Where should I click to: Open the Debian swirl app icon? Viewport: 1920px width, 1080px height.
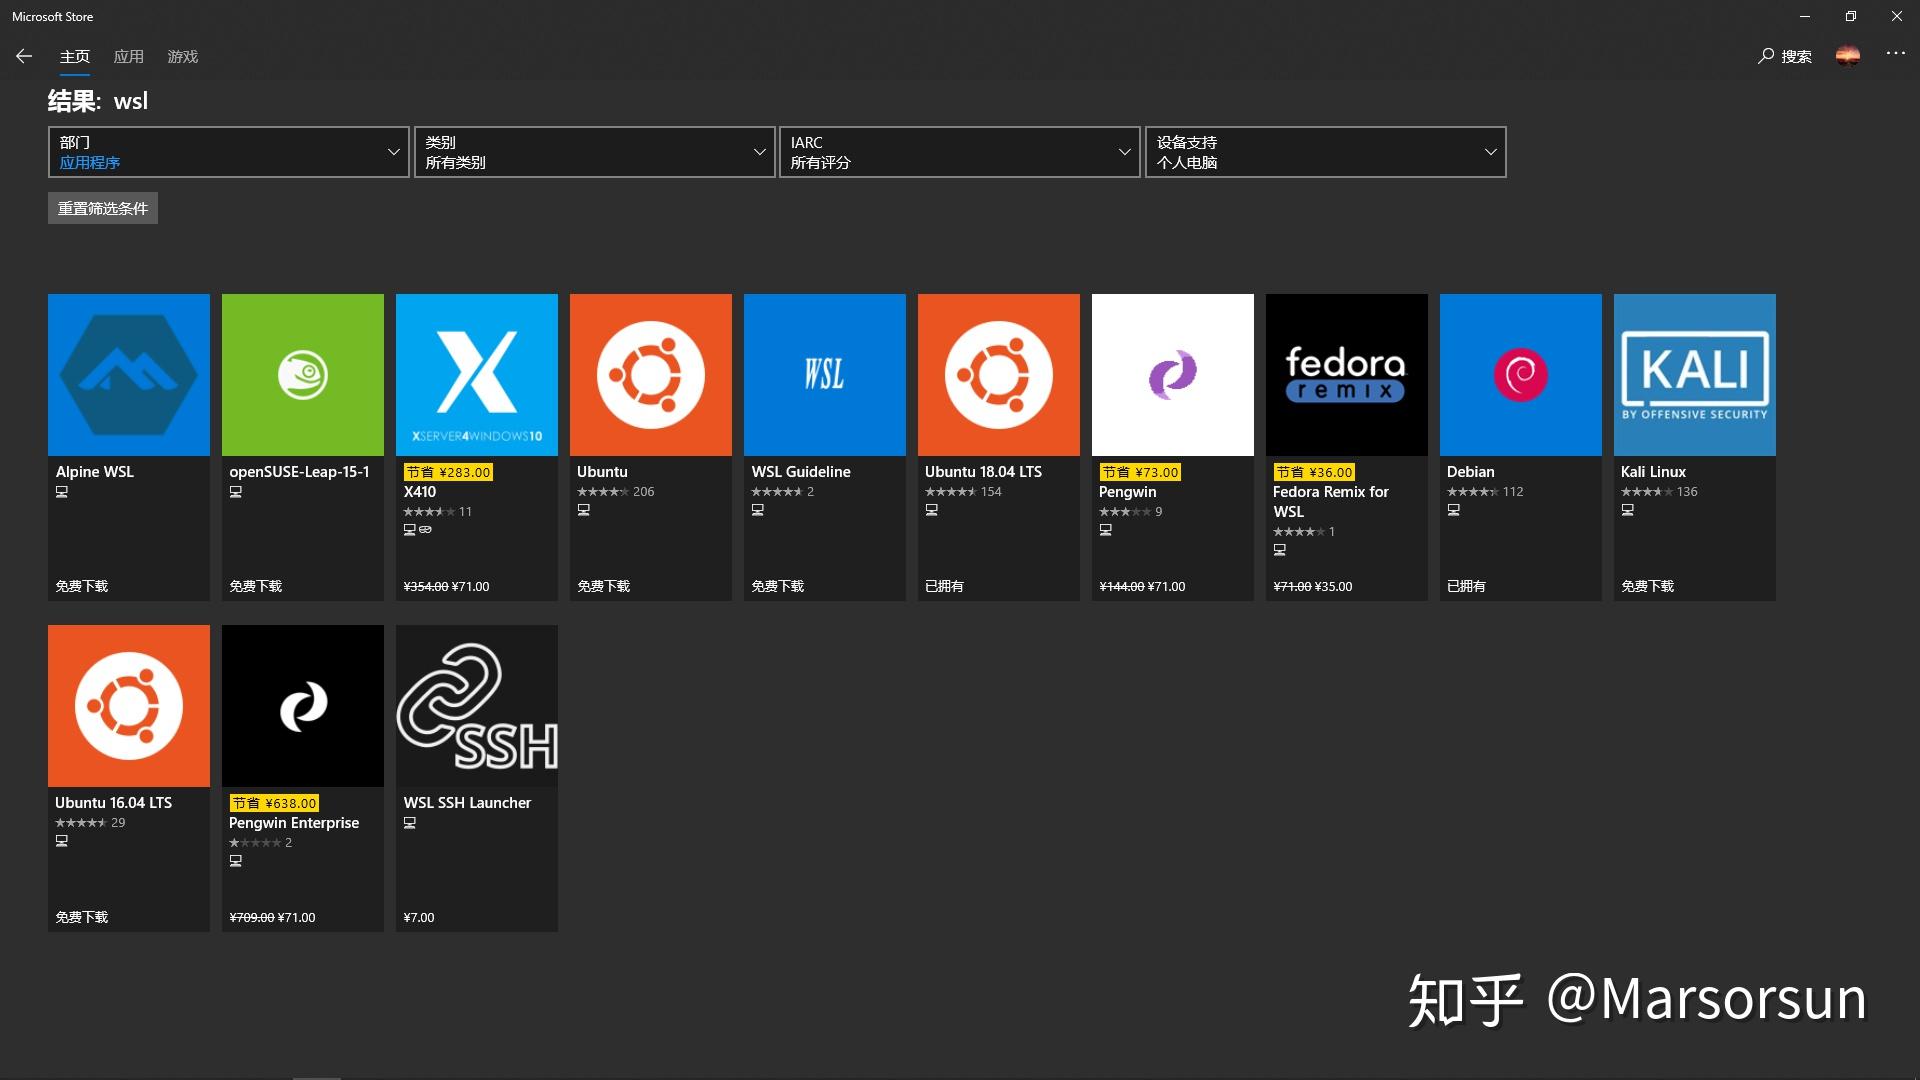pos(1521,375)
